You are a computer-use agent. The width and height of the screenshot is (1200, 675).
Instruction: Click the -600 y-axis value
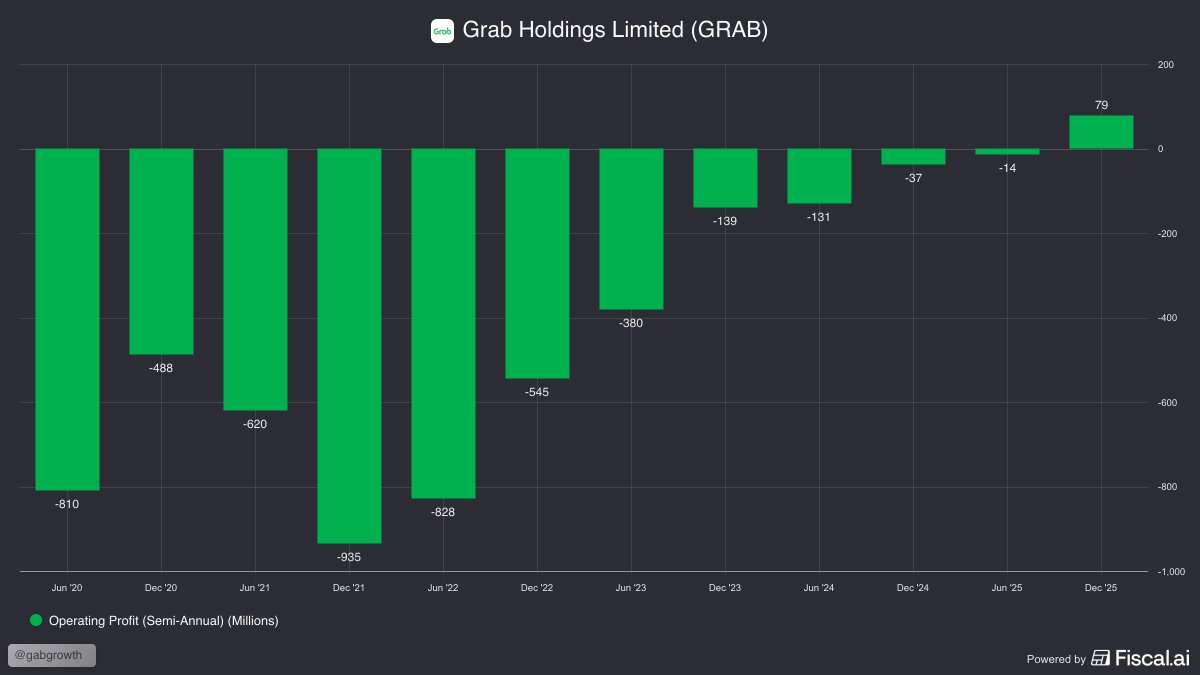tap(1168, 403)
